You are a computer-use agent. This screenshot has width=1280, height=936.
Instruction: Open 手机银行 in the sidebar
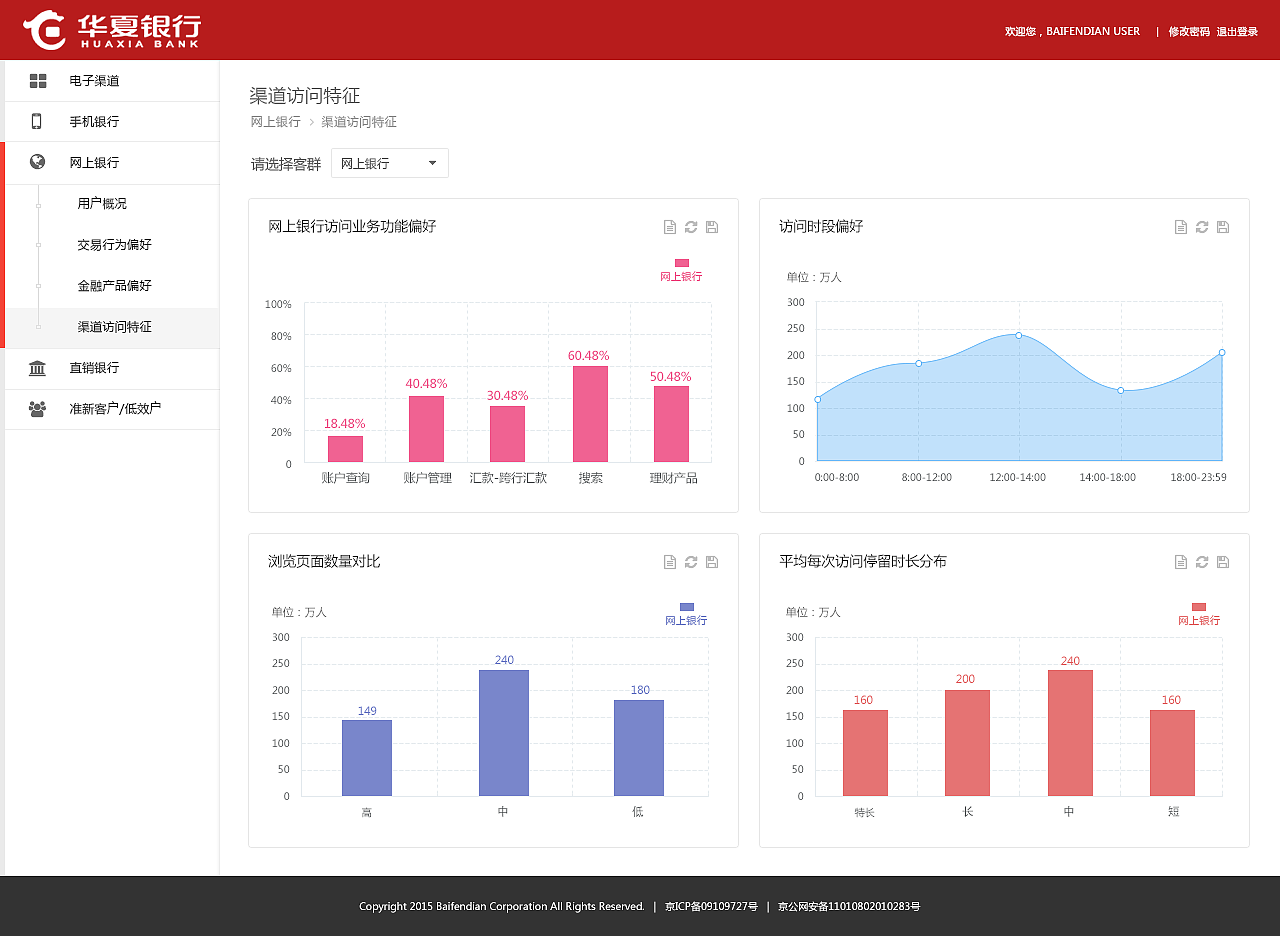click(x=112, y=121)
